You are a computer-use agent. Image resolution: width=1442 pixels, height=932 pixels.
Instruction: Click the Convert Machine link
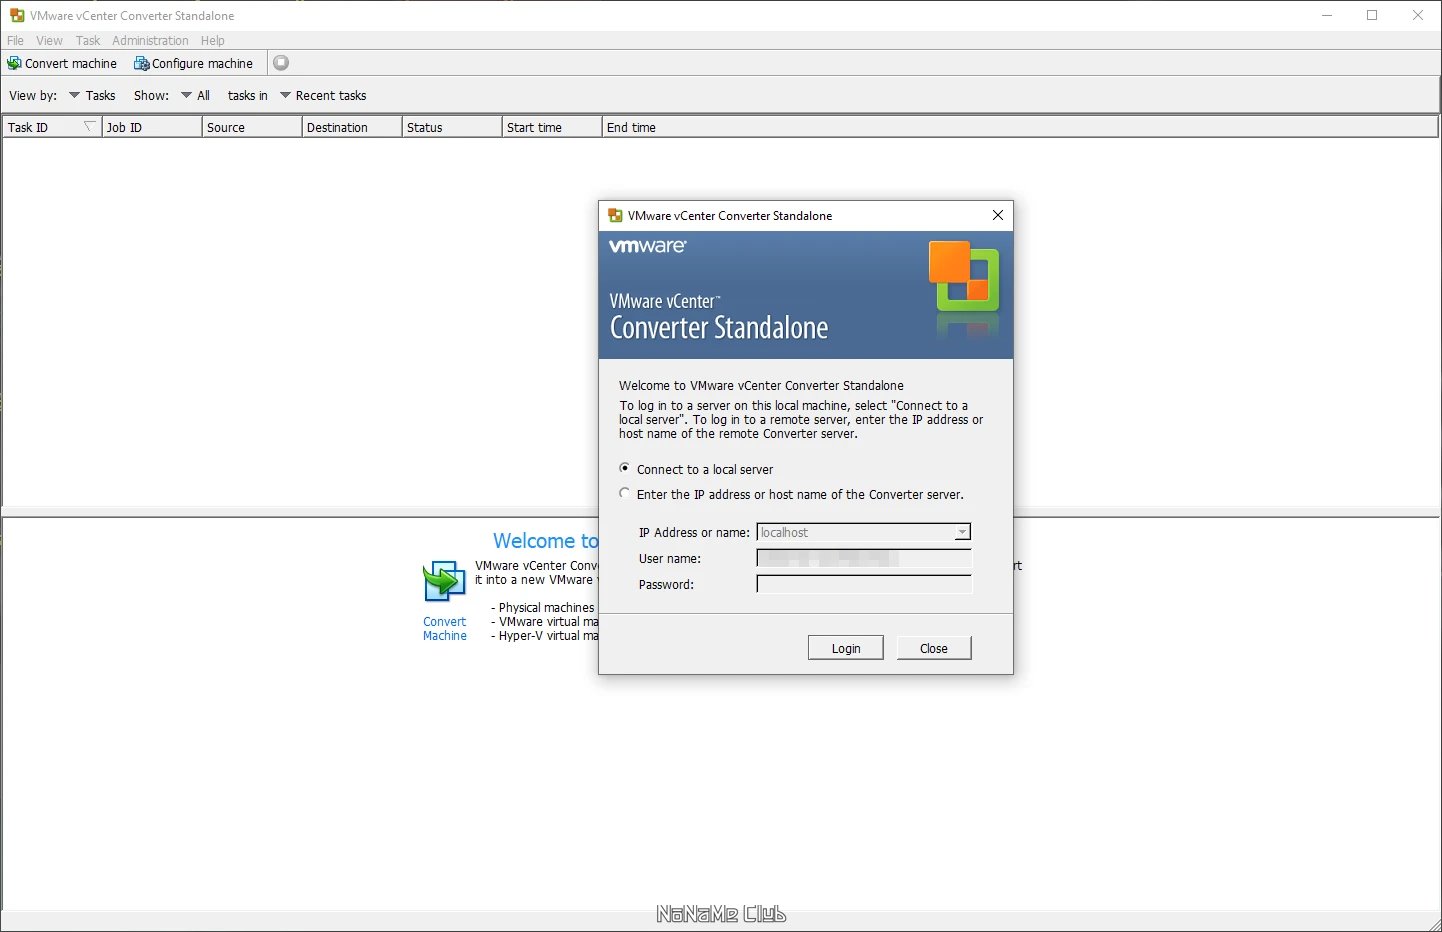(444, 628)
